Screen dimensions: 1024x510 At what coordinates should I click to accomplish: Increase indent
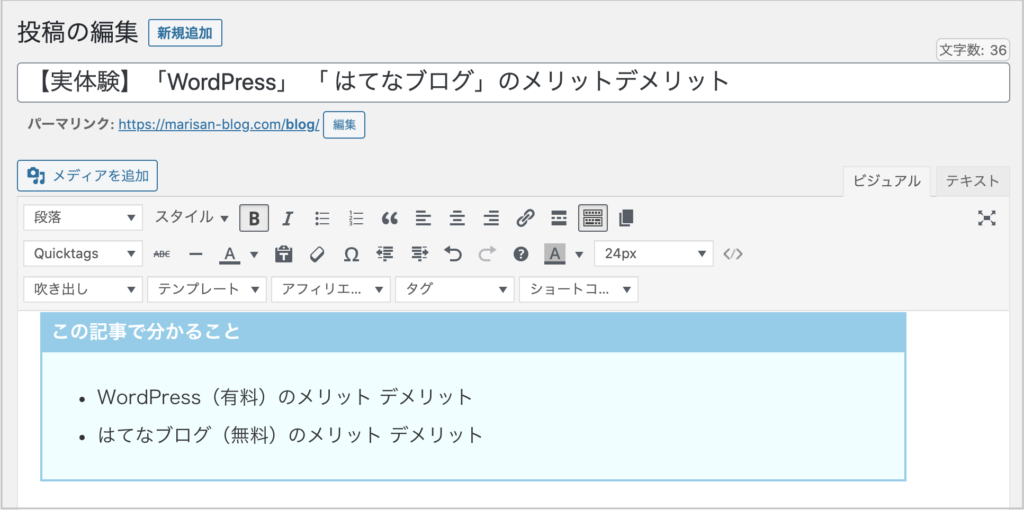pyautogui.click(x=419, y=254)
